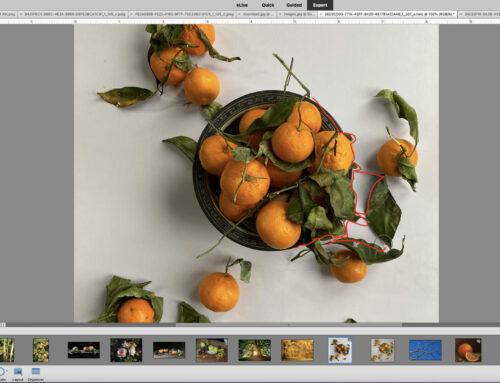Screen dimensions: 500x383
Task: Open the Layout options icon
Action: click(x=18, y=374)
